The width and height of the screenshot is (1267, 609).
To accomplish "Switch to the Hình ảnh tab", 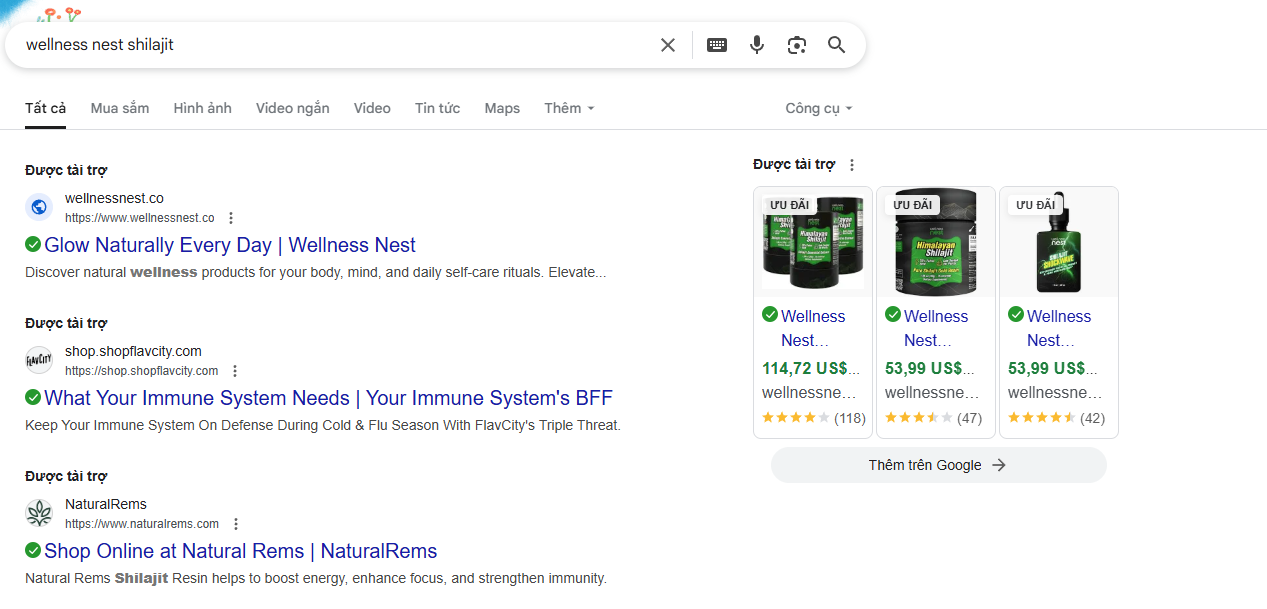I will click(202, 108).
